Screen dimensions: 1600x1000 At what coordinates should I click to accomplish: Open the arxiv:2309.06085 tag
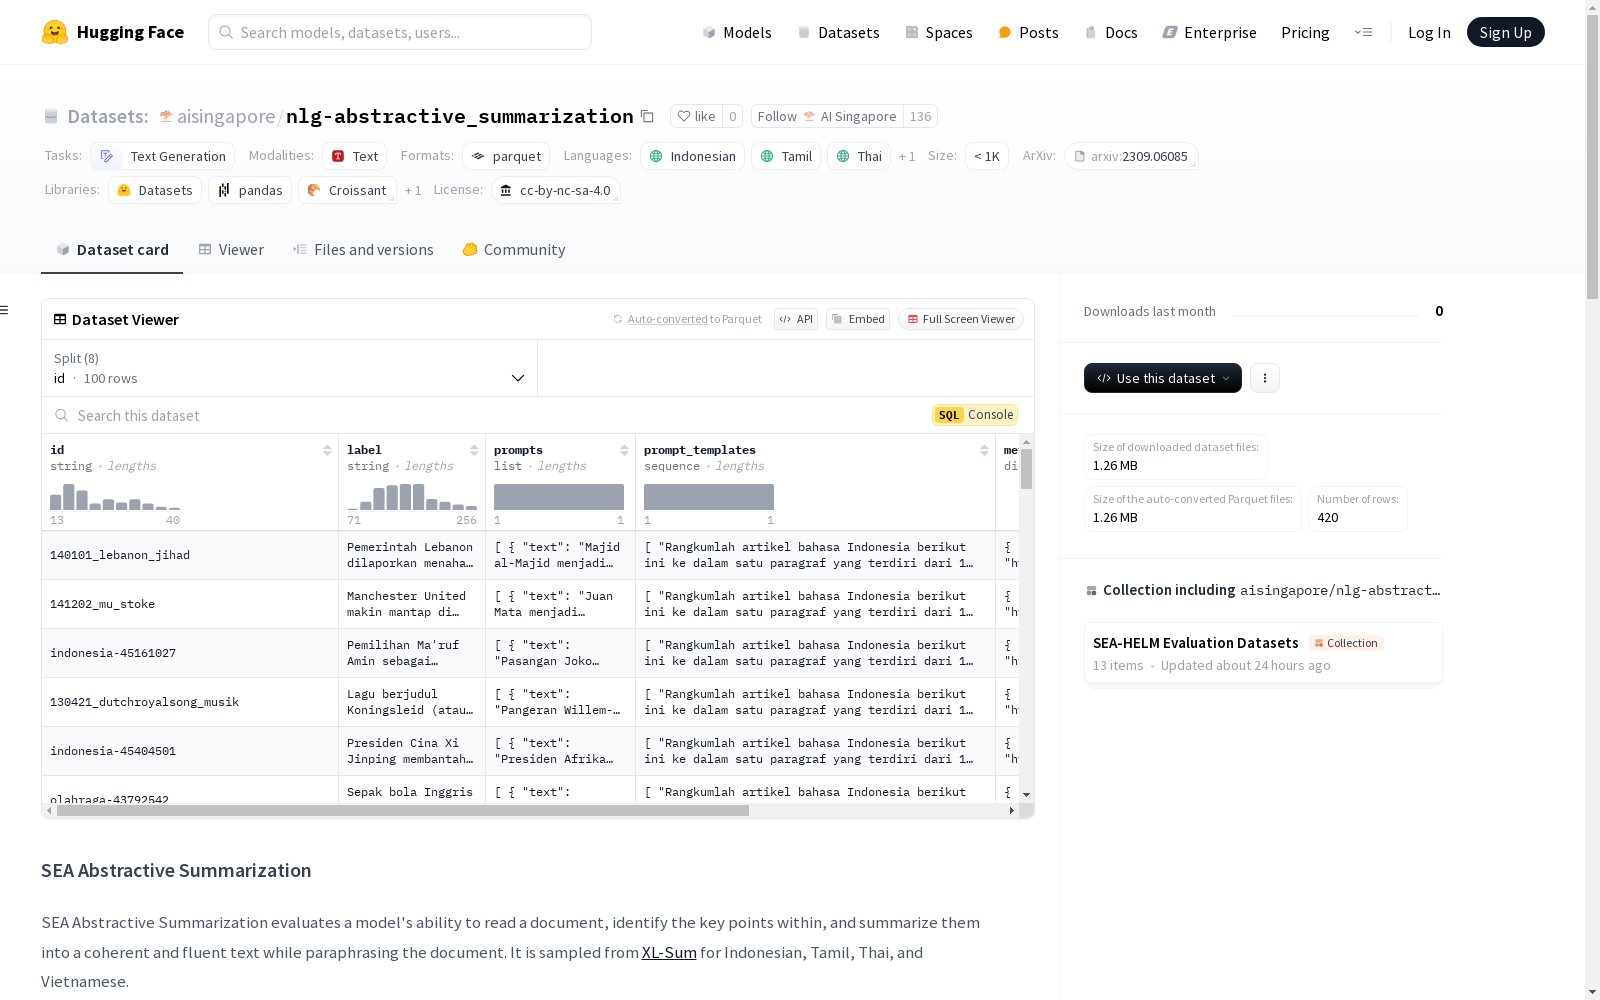tap(1131, 156)
